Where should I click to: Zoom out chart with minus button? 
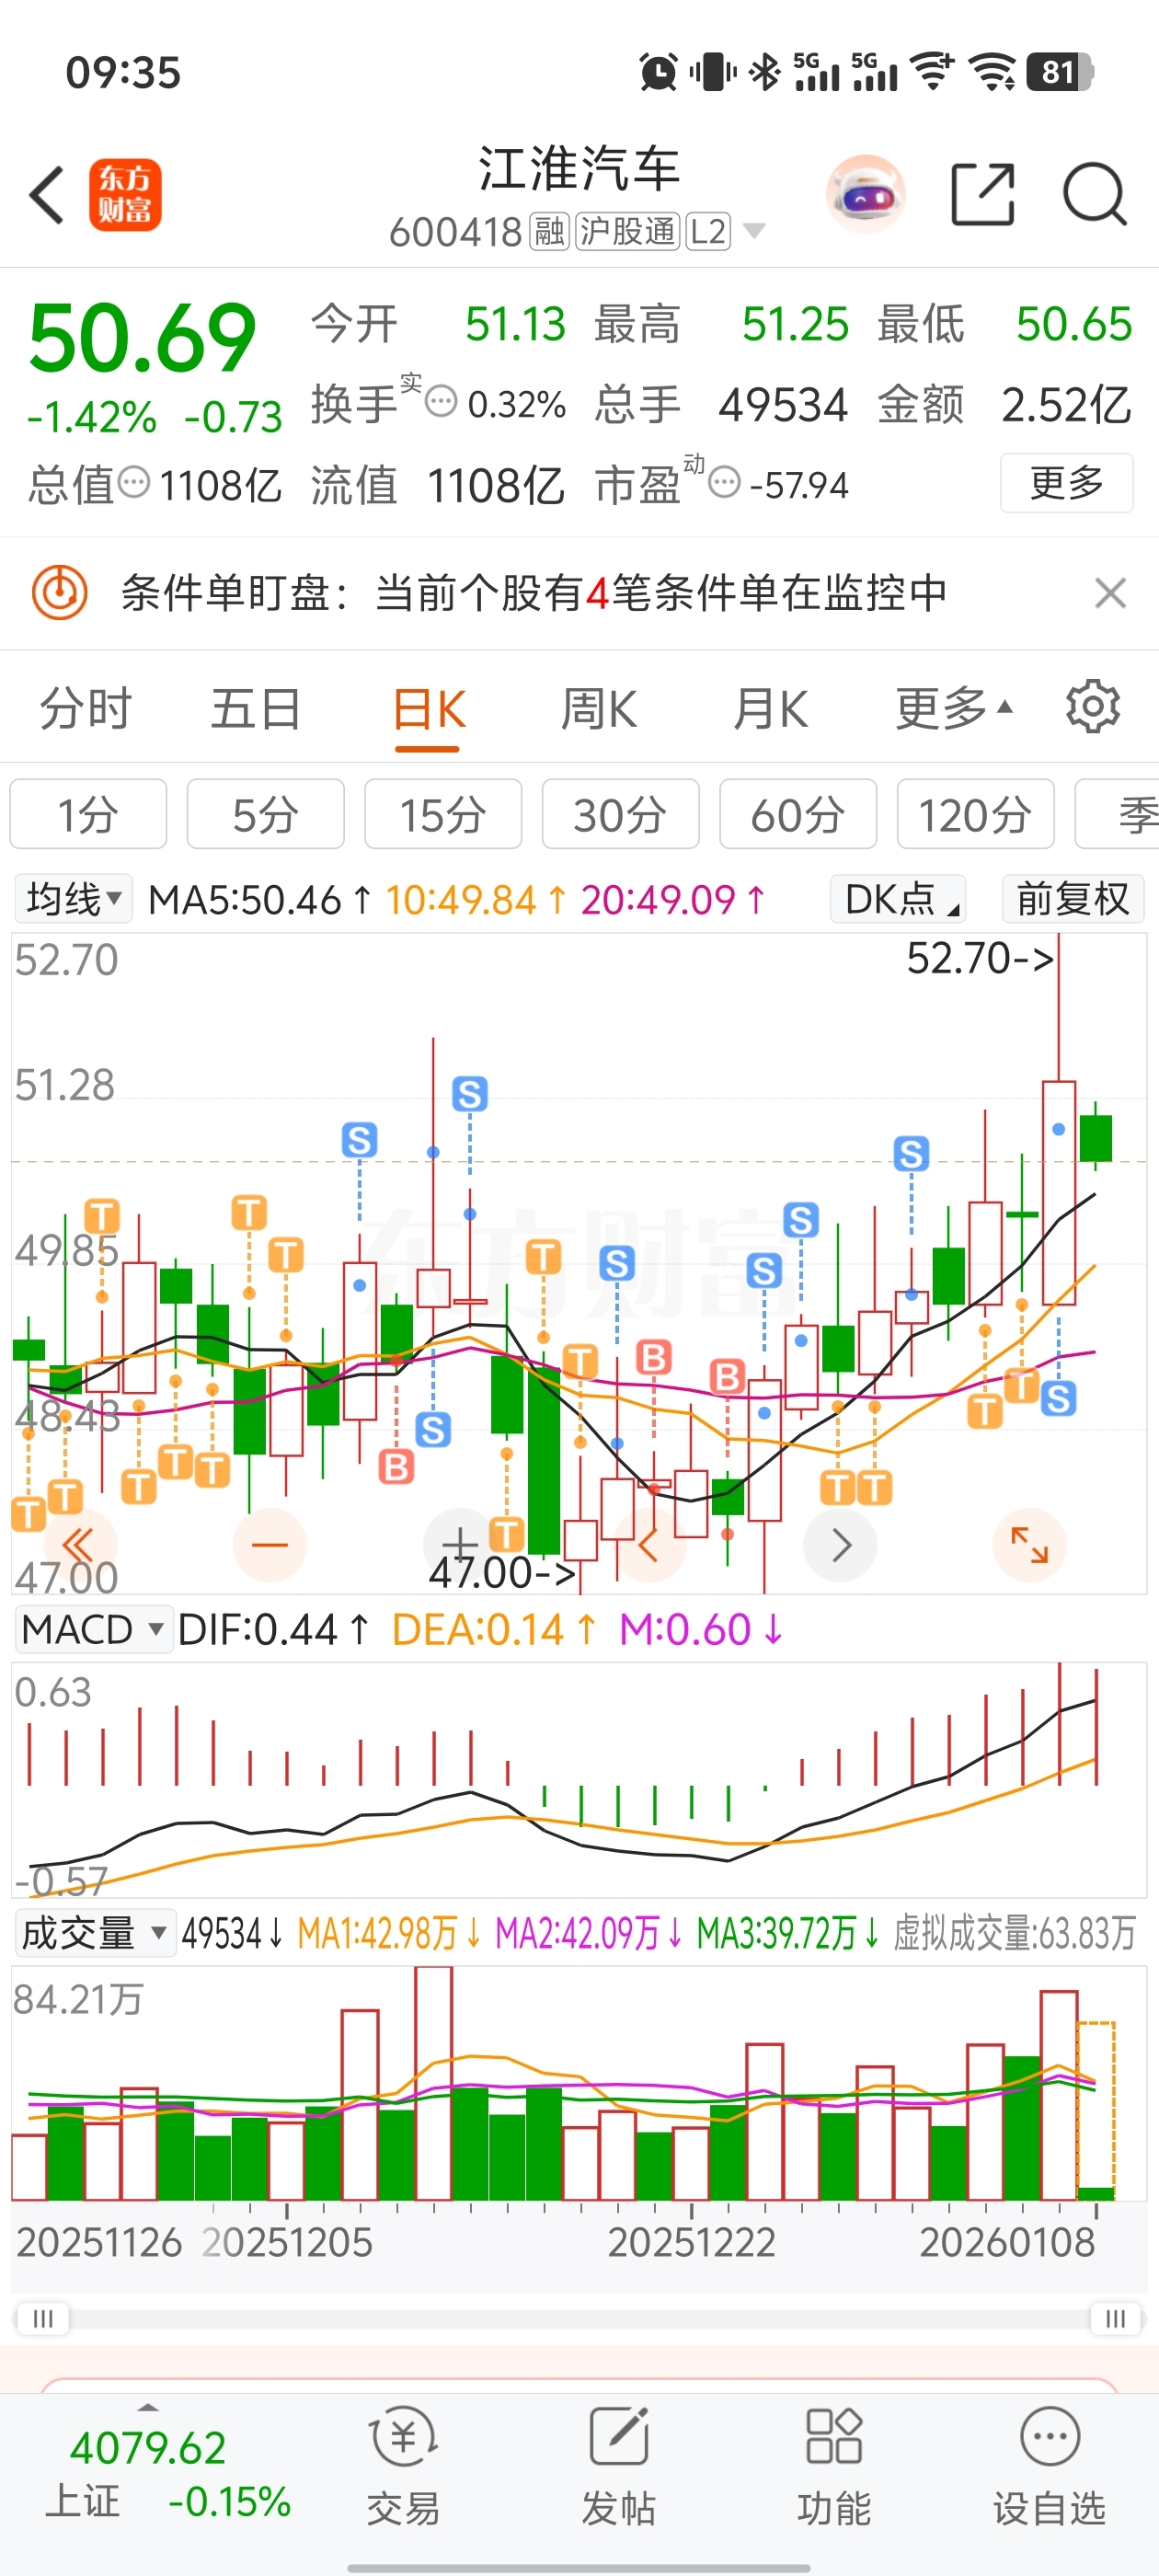pos(269,1545)
